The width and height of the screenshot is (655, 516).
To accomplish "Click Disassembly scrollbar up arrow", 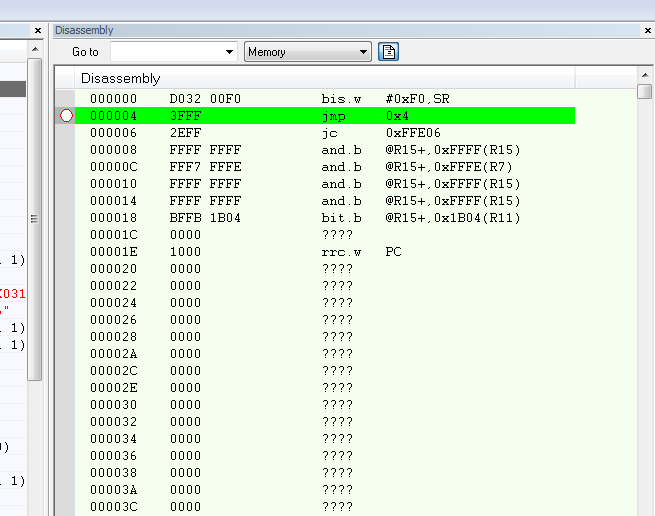I will point(645,75).
